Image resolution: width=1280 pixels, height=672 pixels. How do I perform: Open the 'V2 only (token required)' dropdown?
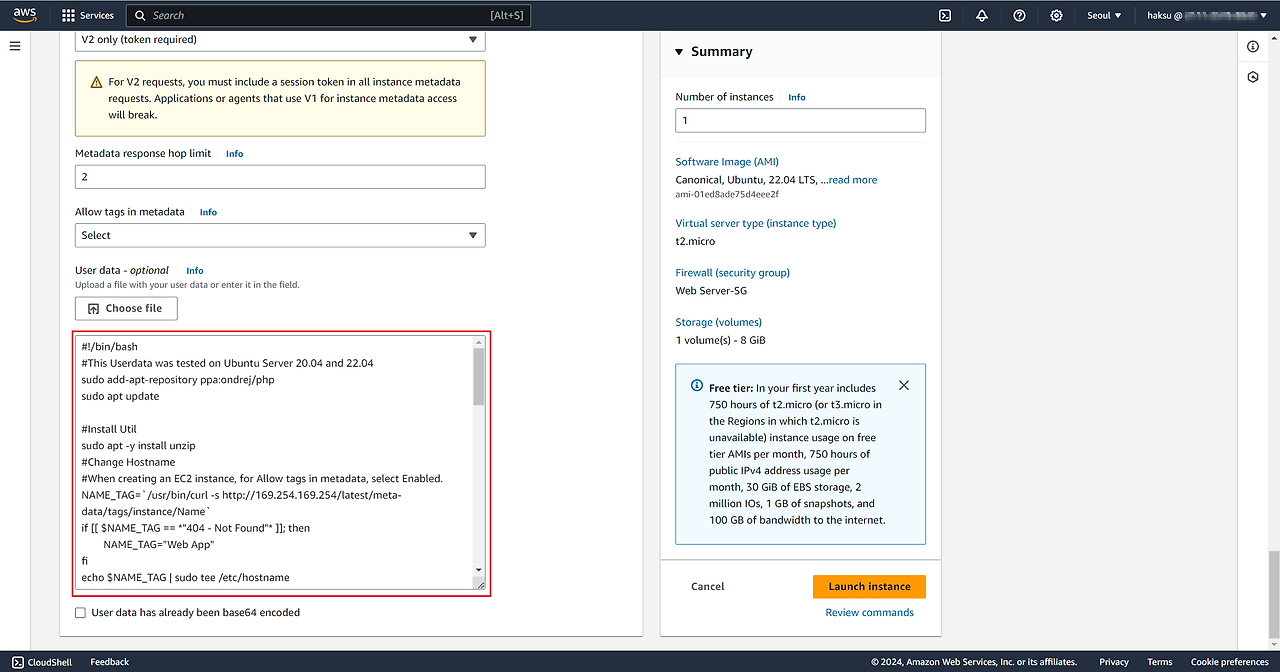click(280, 40)
